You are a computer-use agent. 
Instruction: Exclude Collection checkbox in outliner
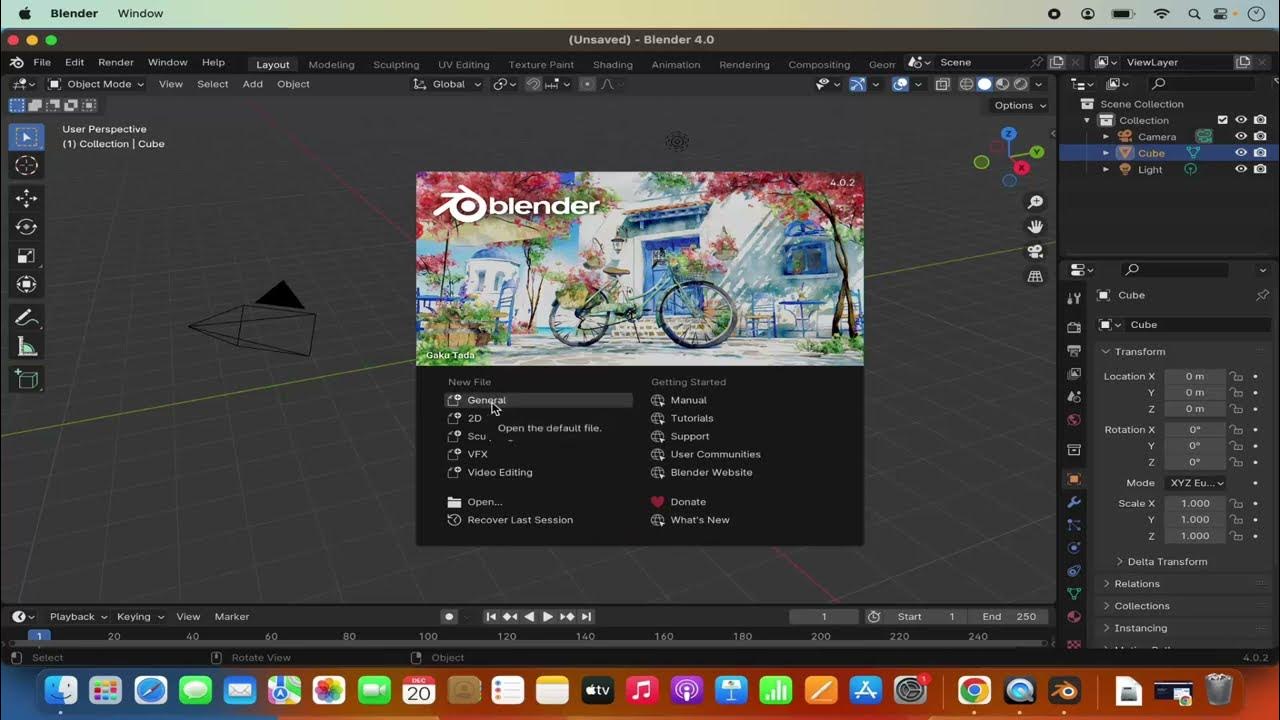click(x=1222, y=120)
